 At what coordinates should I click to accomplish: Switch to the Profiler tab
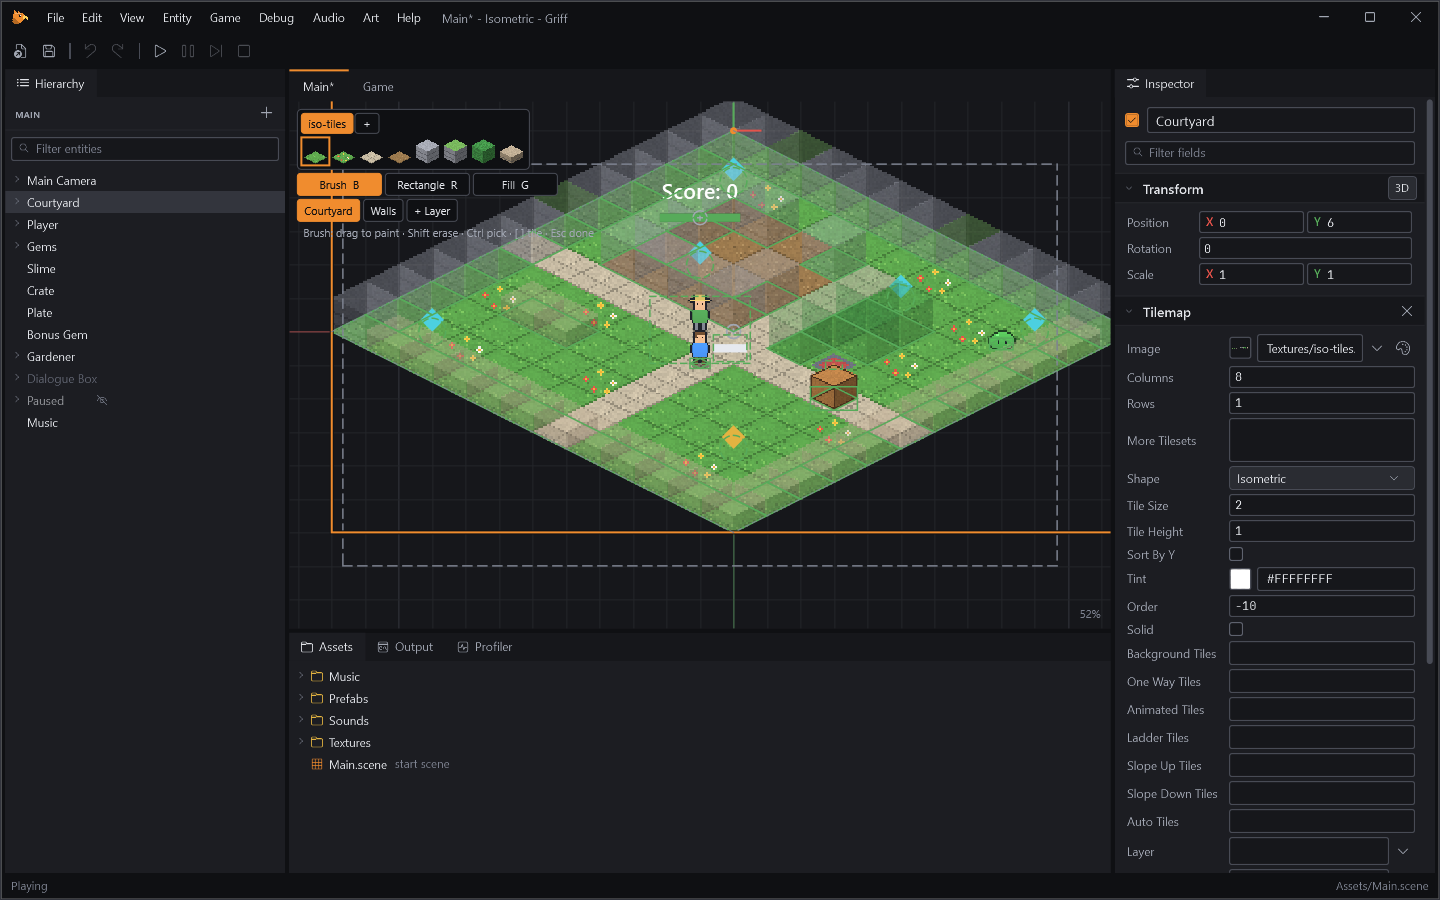[485, 647]
